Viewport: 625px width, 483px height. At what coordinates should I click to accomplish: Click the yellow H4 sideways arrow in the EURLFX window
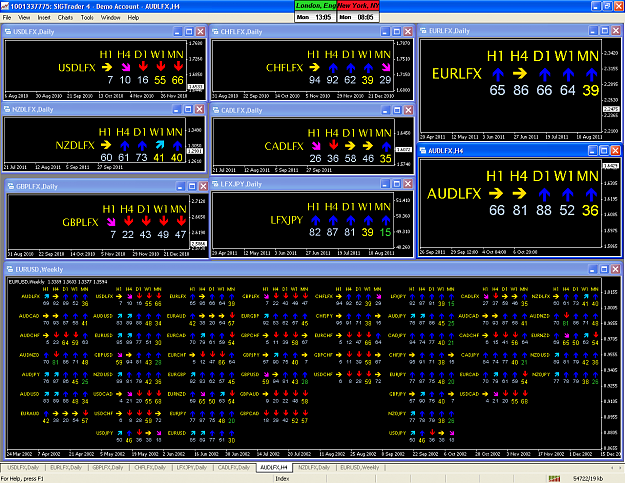point(520,73)
